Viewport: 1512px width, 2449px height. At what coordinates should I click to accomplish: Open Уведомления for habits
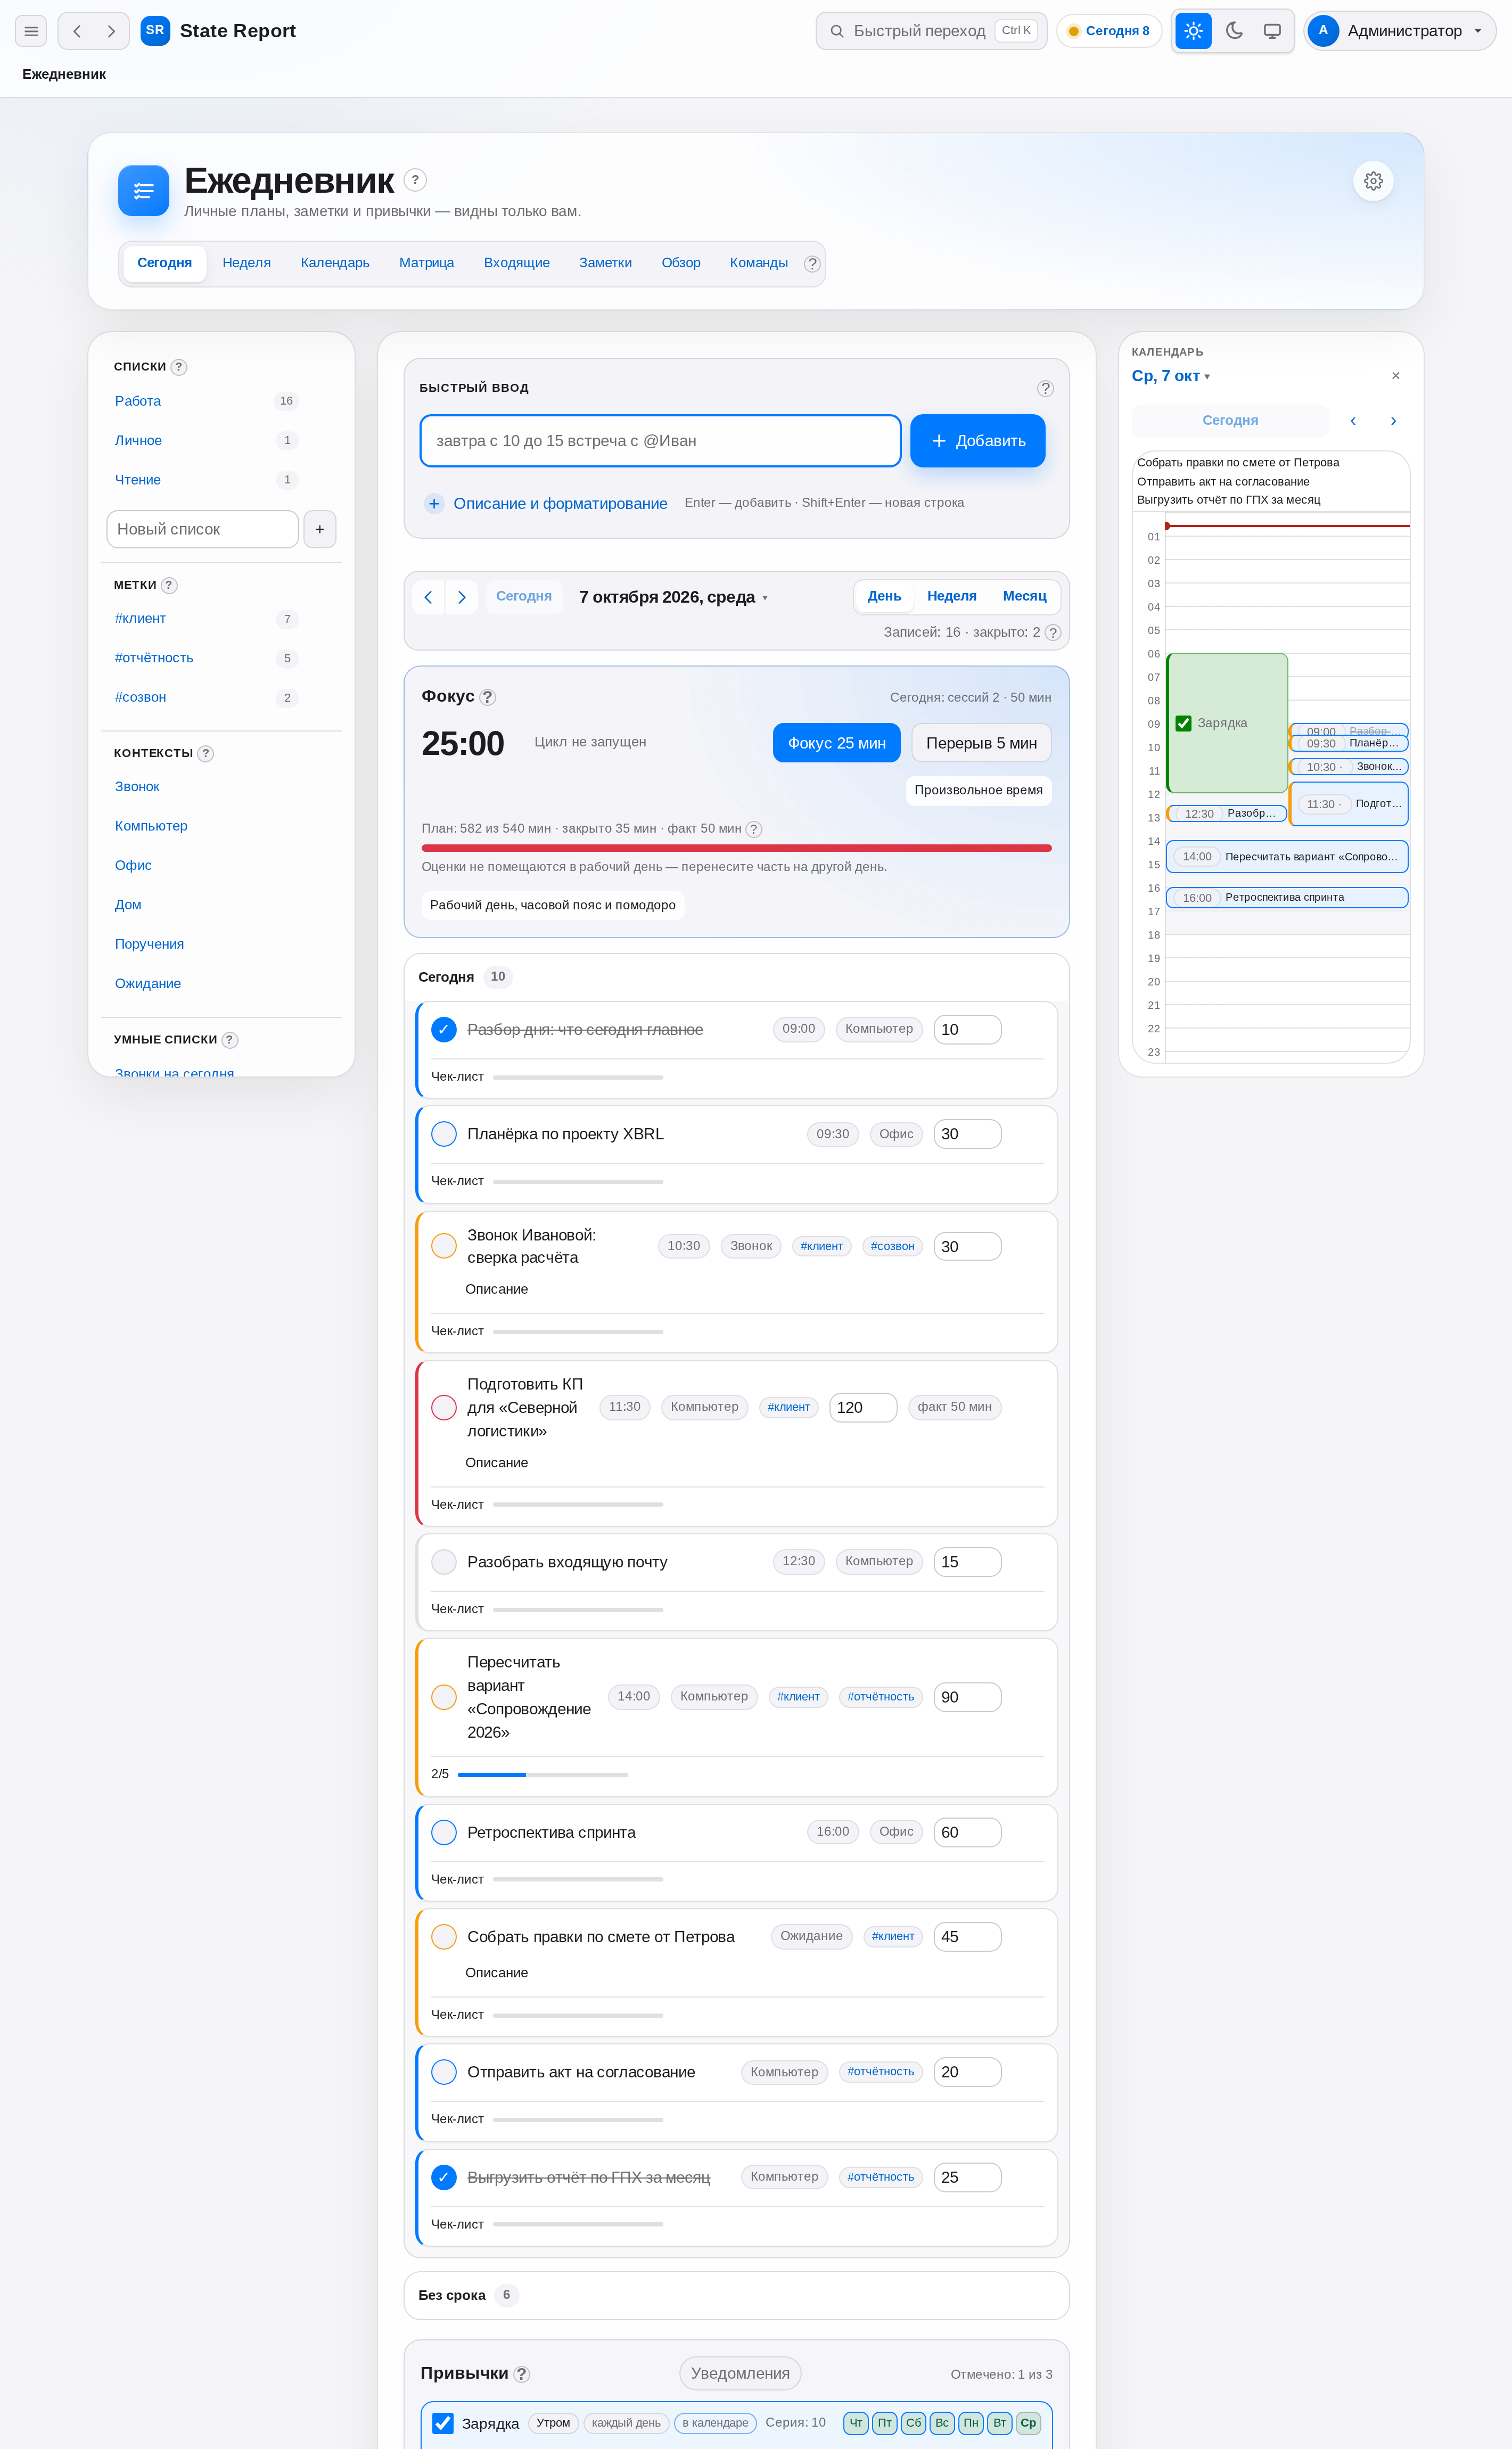[x=740, y=2373]
